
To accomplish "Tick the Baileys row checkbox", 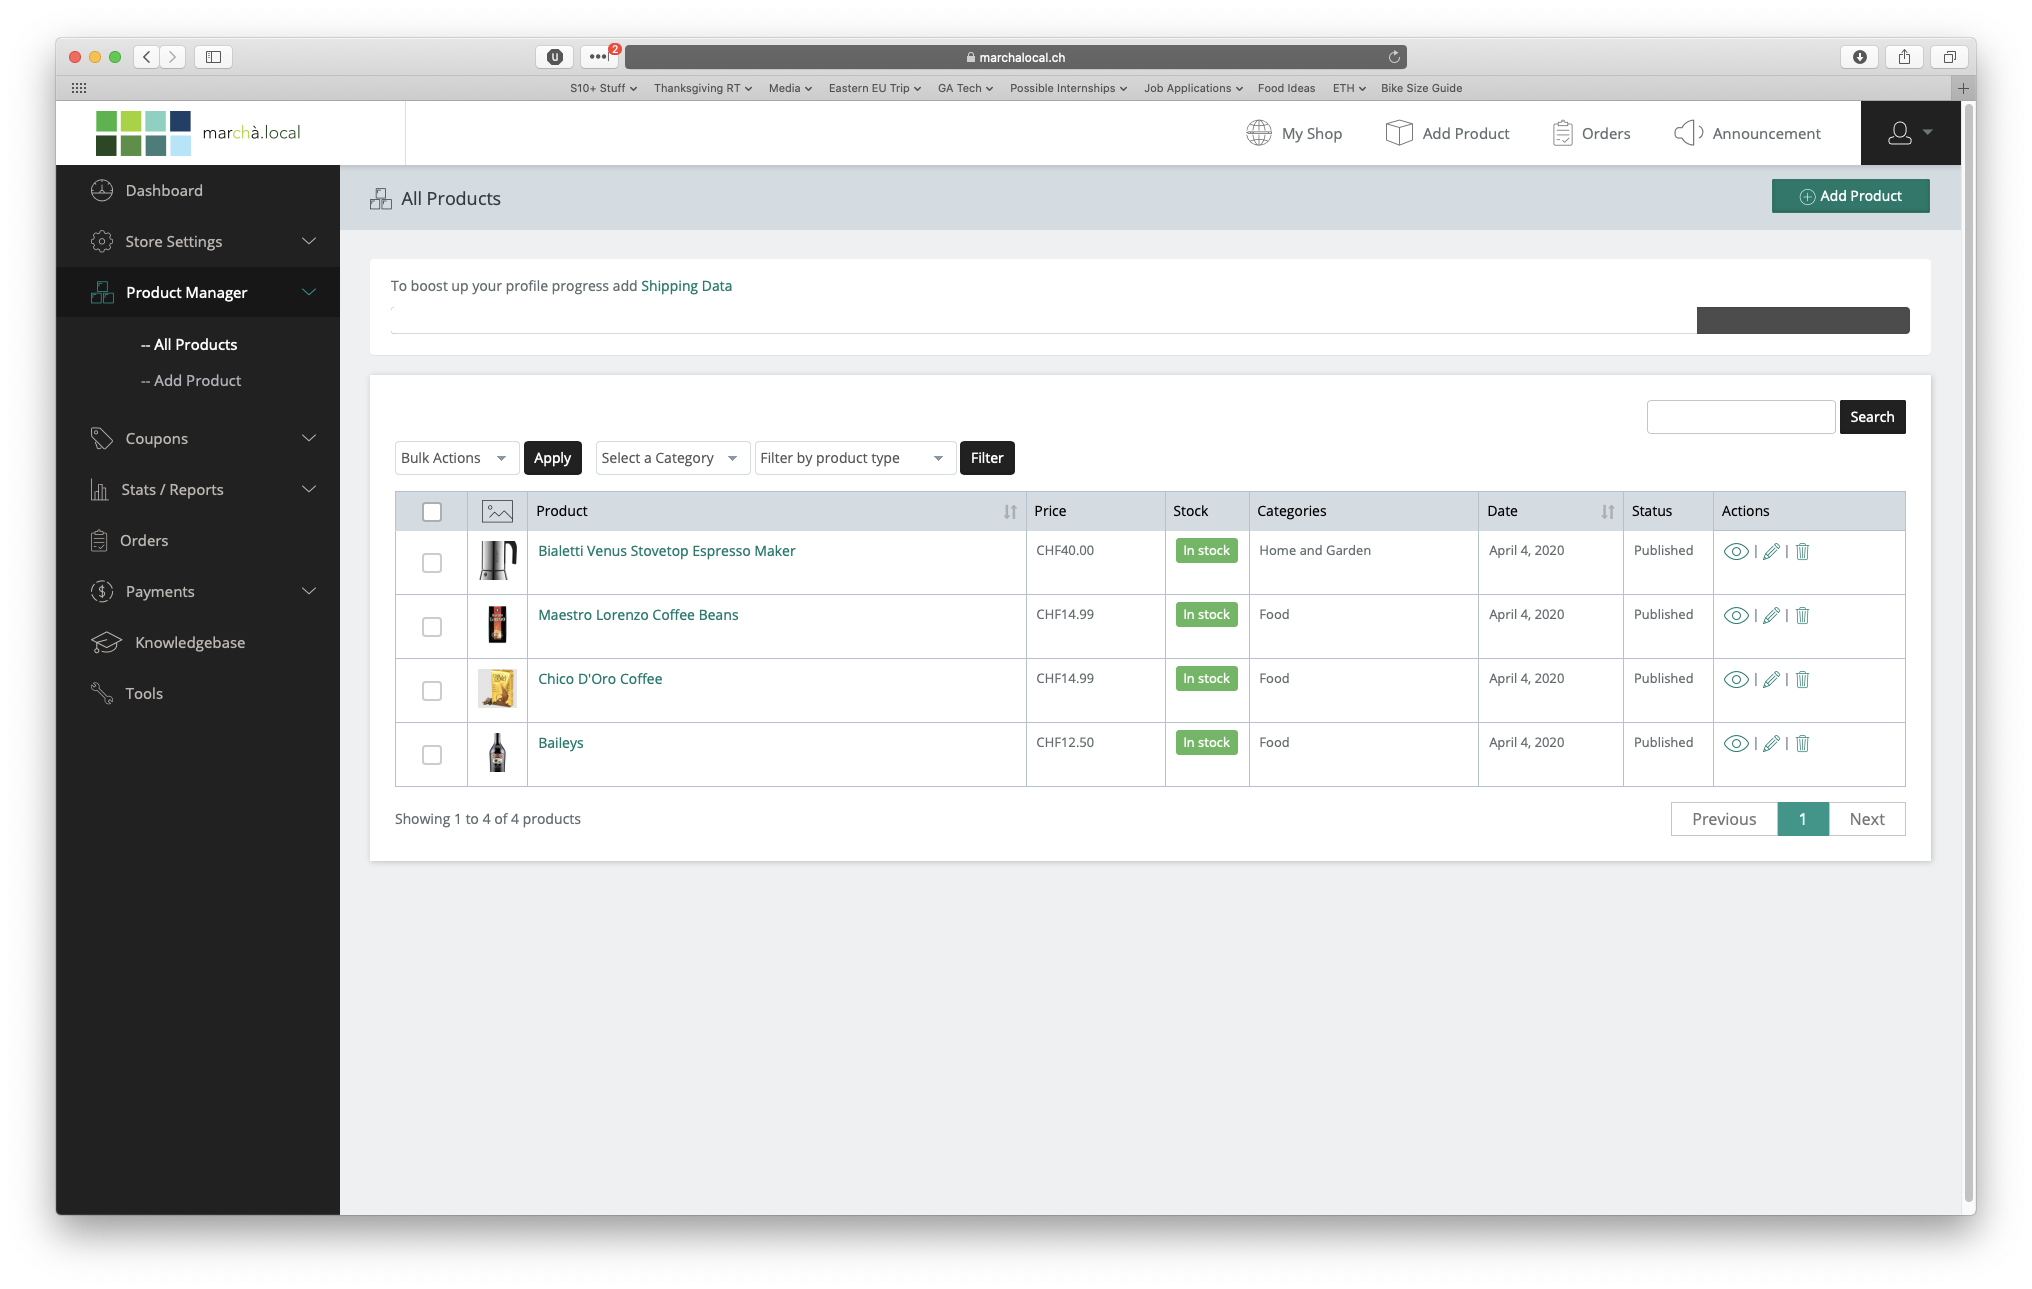I will [x=432, y=755].
